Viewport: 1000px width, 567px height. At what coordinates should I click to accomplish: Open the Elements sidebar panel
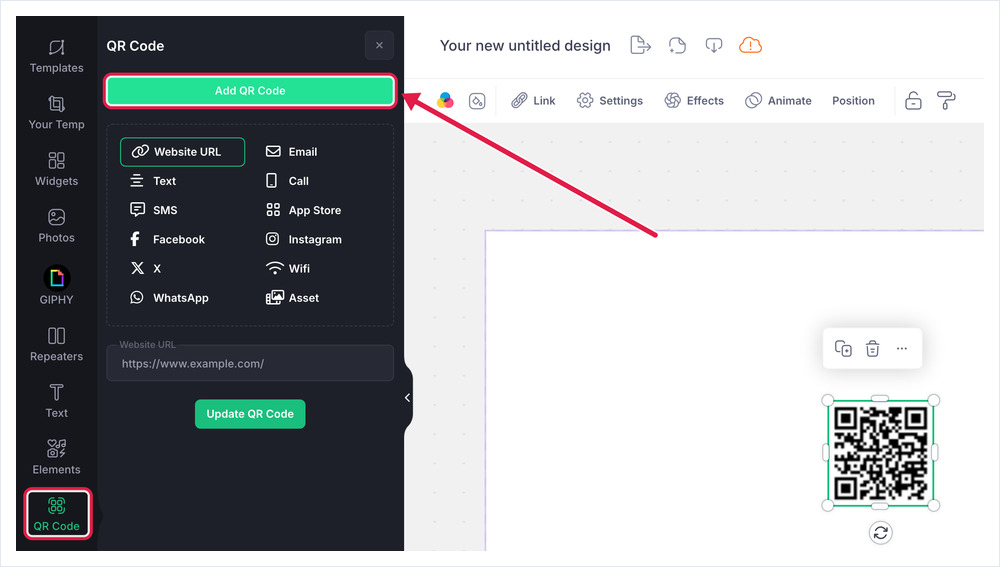[x=56, y=457]
